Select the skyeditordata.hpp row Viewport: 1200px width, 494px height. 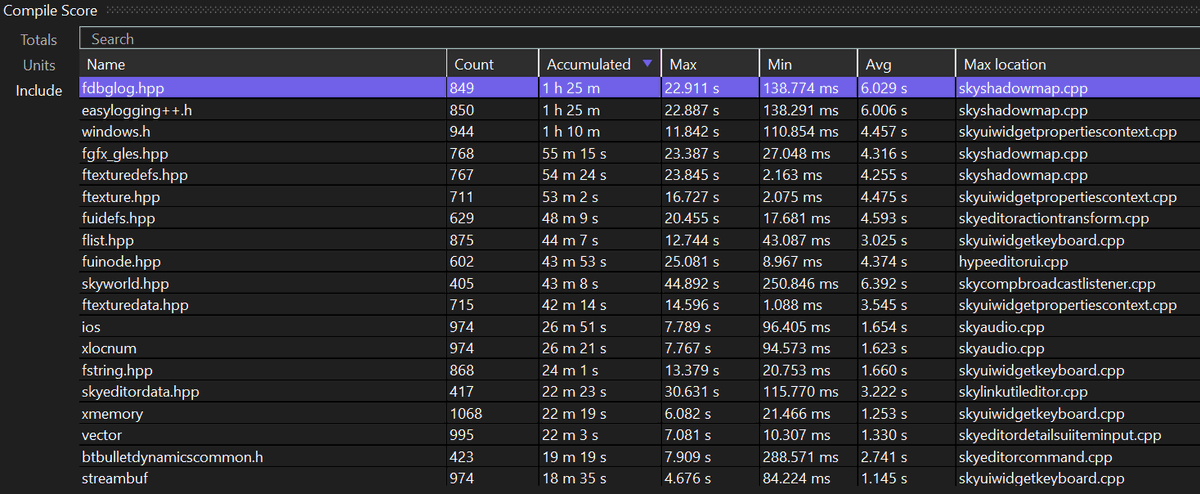pos(639,392)
